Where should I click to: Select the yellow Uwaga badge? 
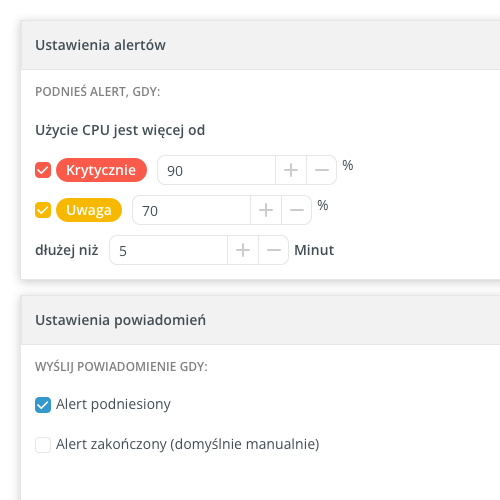pyautogui.click(x=89, y=210)
